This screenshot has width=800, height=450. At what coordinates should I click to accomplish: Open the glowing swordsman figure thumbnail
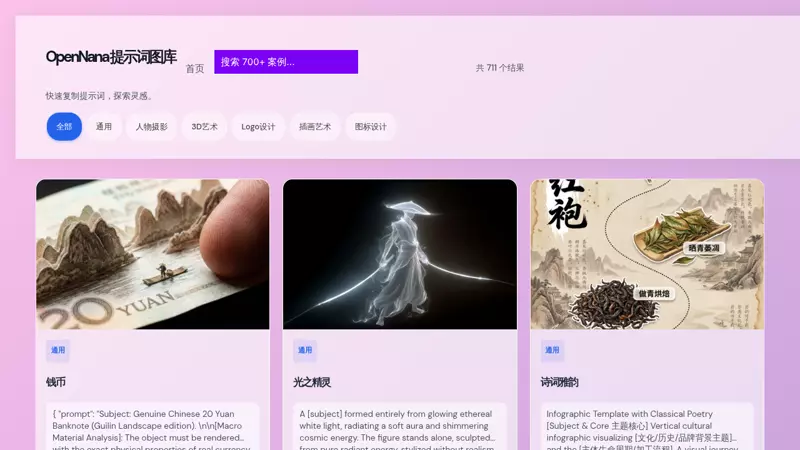click(x=400, y=254)
